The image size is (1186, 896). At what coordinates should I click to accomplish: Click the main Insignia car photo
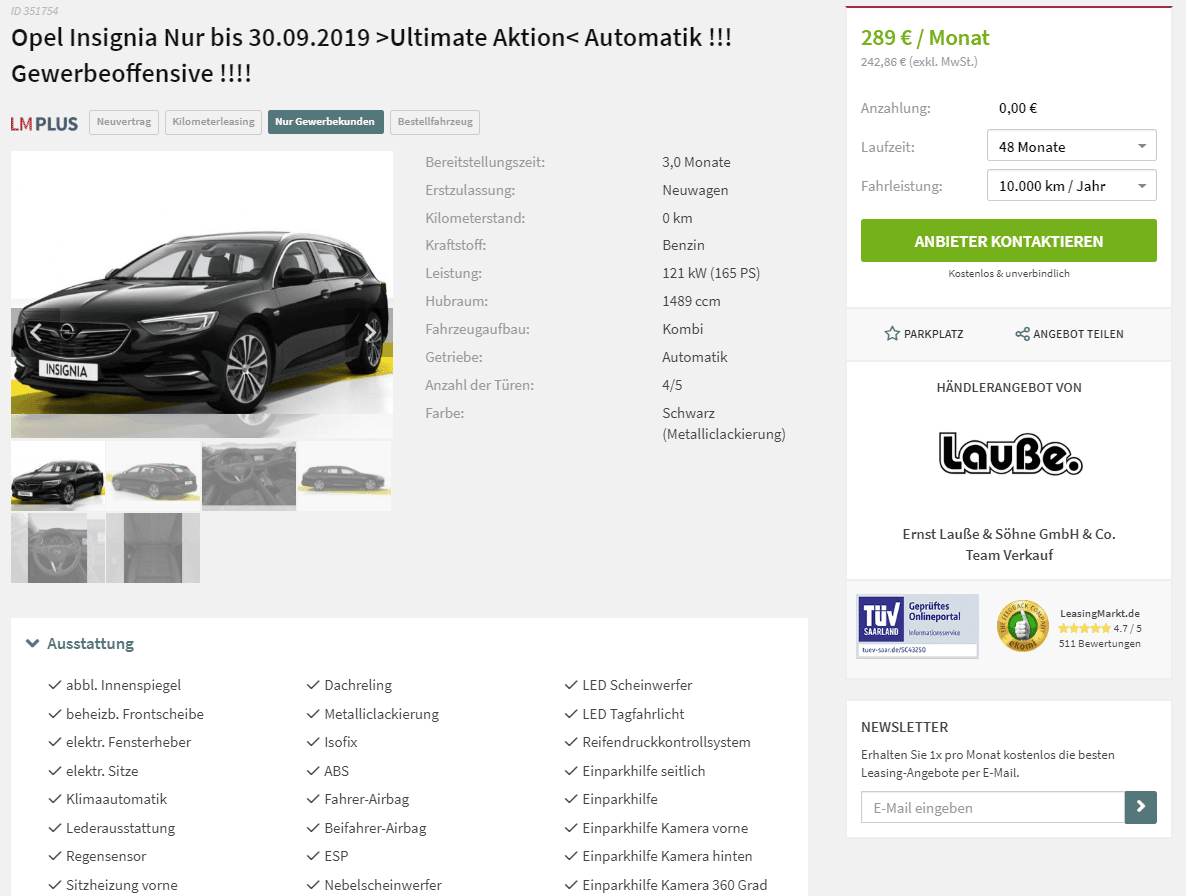click(x=202, y=294)
